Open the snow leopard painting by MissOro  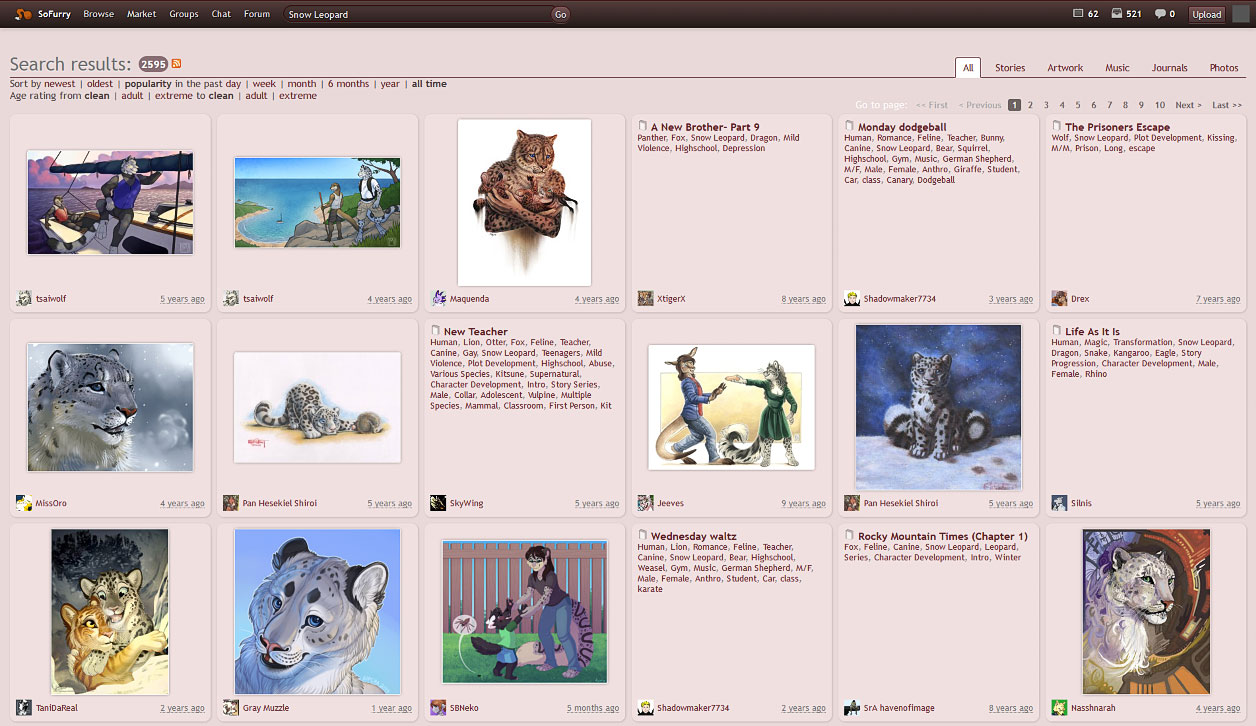tap(110, 407)
